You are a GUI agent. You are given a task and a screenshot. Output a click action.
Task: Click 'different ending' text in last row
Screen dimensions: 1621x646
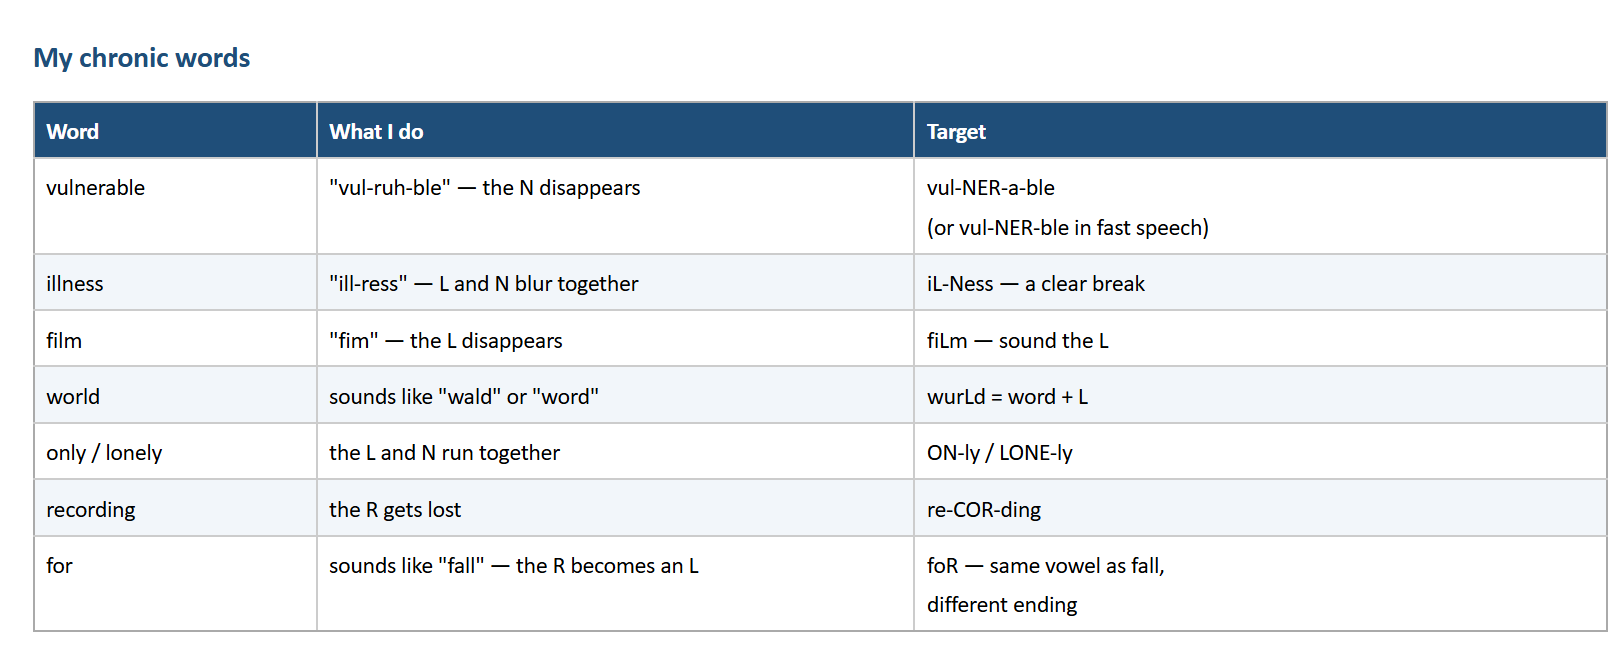(1002, 605)
